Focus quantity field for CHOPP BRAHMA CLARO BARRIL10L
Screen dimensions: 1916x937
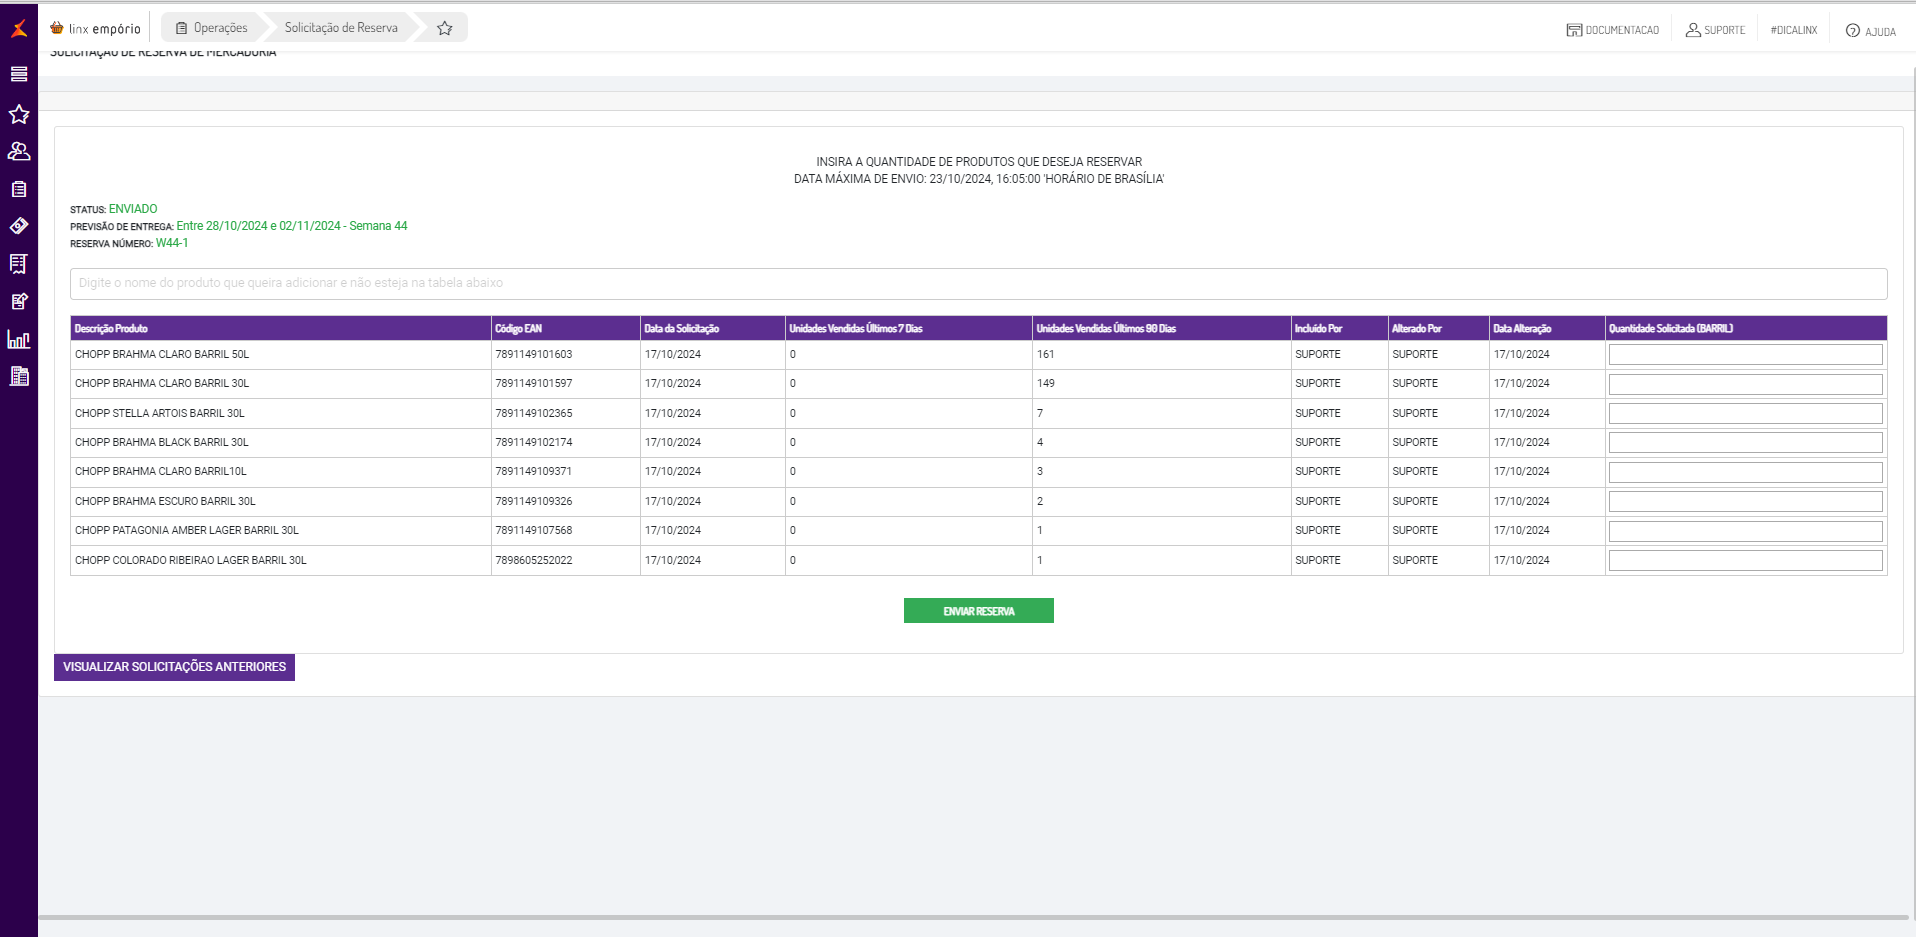[1746, 472]
